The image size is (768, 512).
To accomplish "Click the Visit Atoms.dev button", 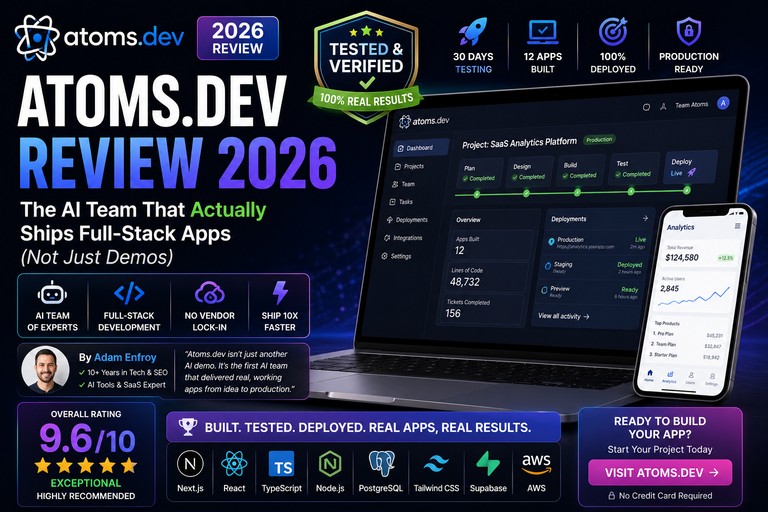I will tap(660, 472).
